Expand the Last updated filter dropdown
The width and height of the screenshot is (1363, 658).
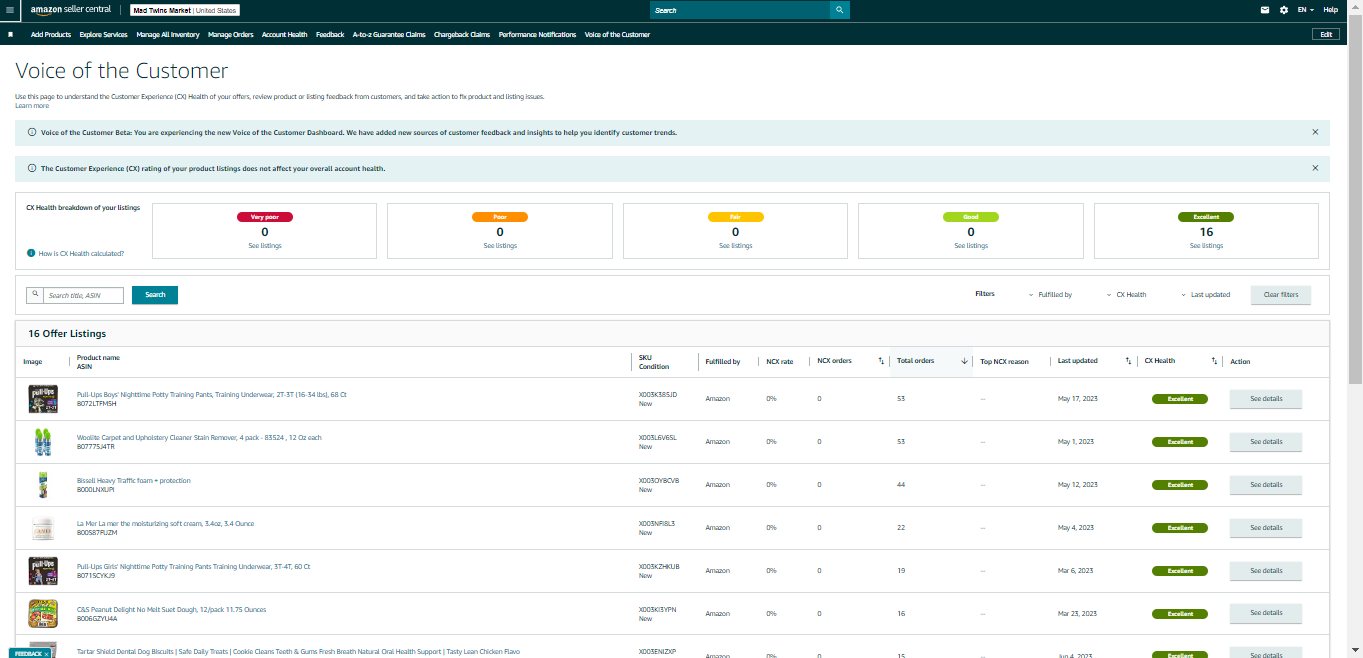1204,295
